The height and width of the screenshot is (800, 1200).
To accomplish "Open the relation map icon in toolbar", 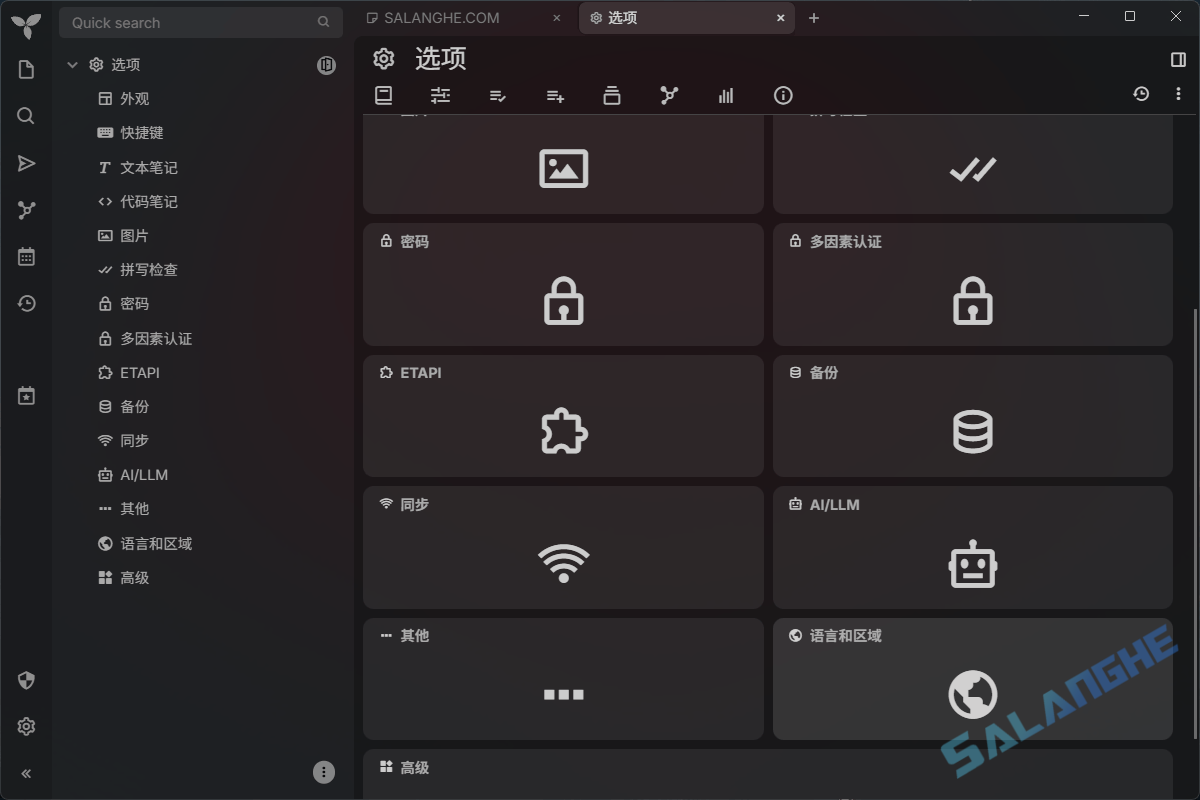I will (x=668, y=95).
